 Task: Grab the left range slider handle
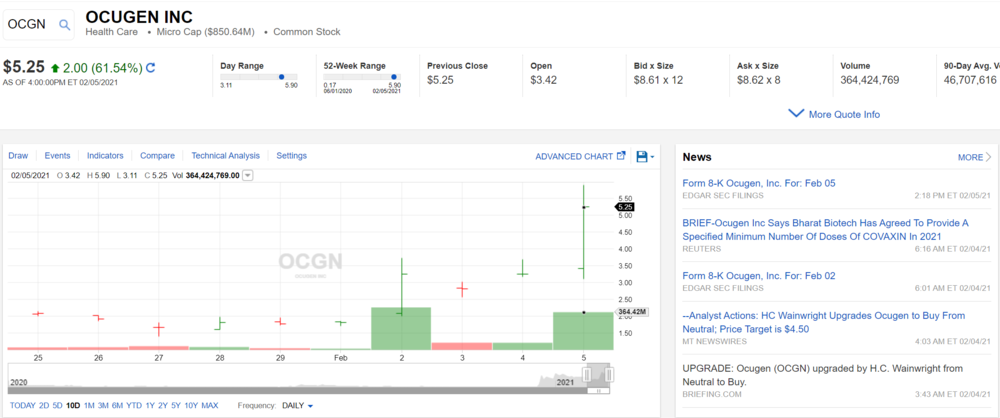pyautogui.click(x=587, y=374)
